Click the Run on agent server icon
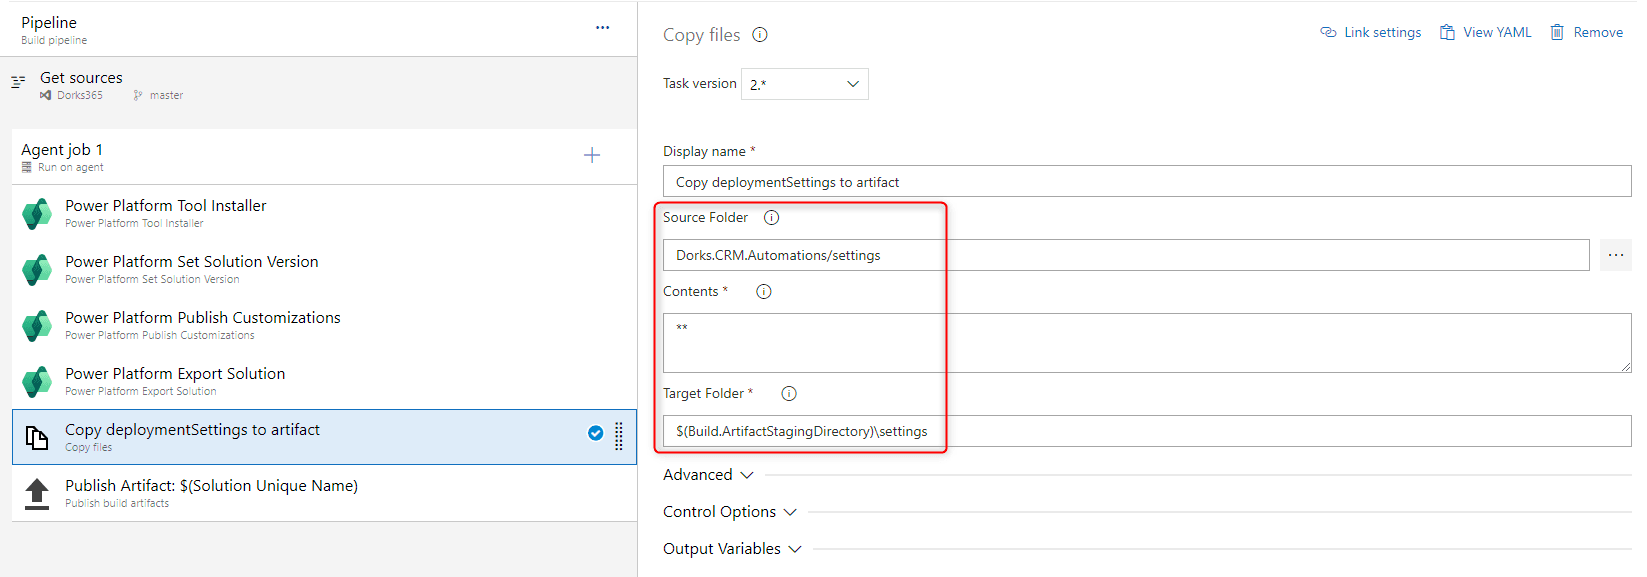Viewport: 1647px width, 577px height. 27,167
